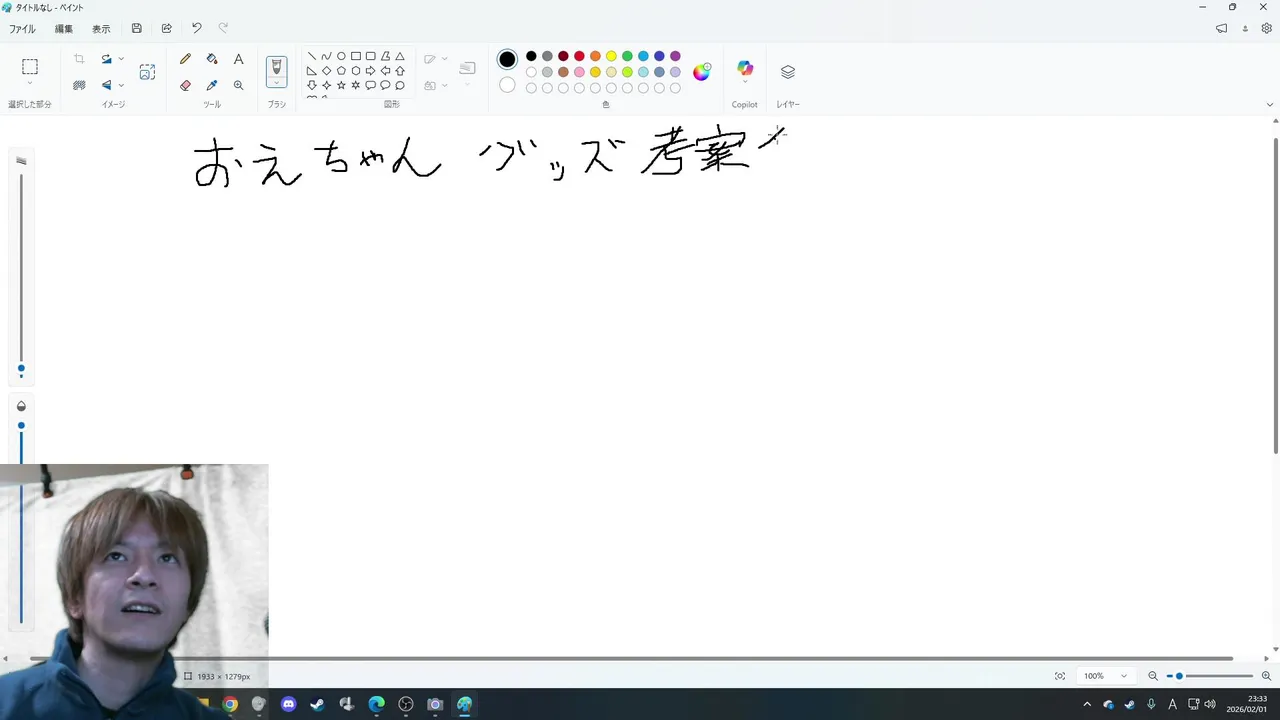Pick the purple color swatch
Image resolution: width=1280 pixels, height=720 pixels.
point(675,56)
